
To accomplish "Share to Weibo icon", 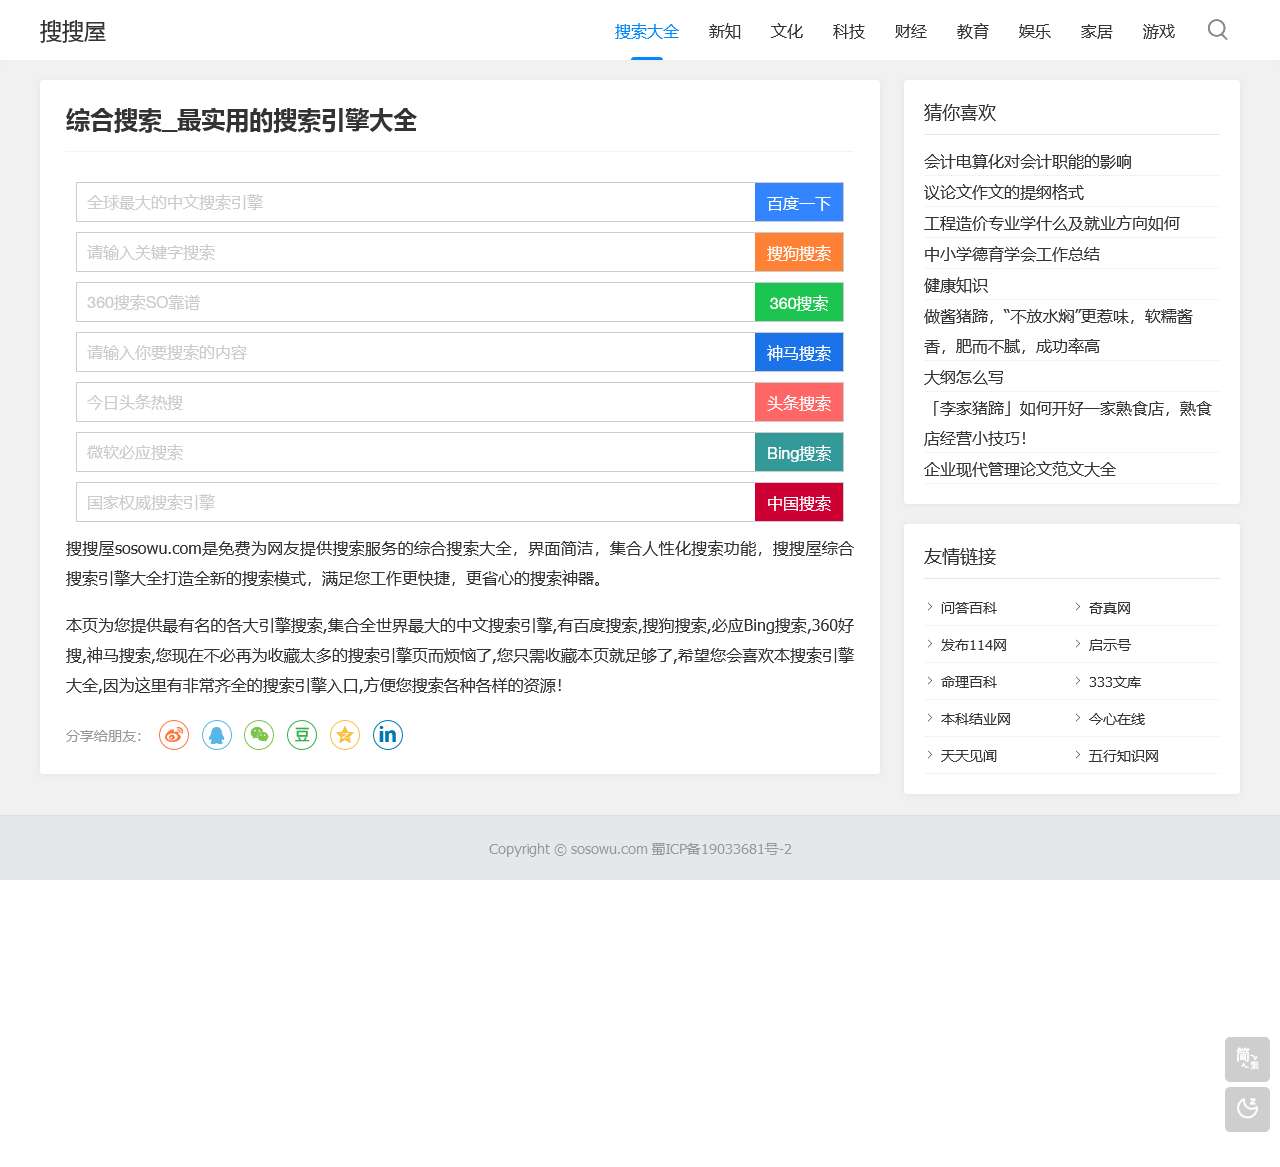I will (x=174, y=735).
